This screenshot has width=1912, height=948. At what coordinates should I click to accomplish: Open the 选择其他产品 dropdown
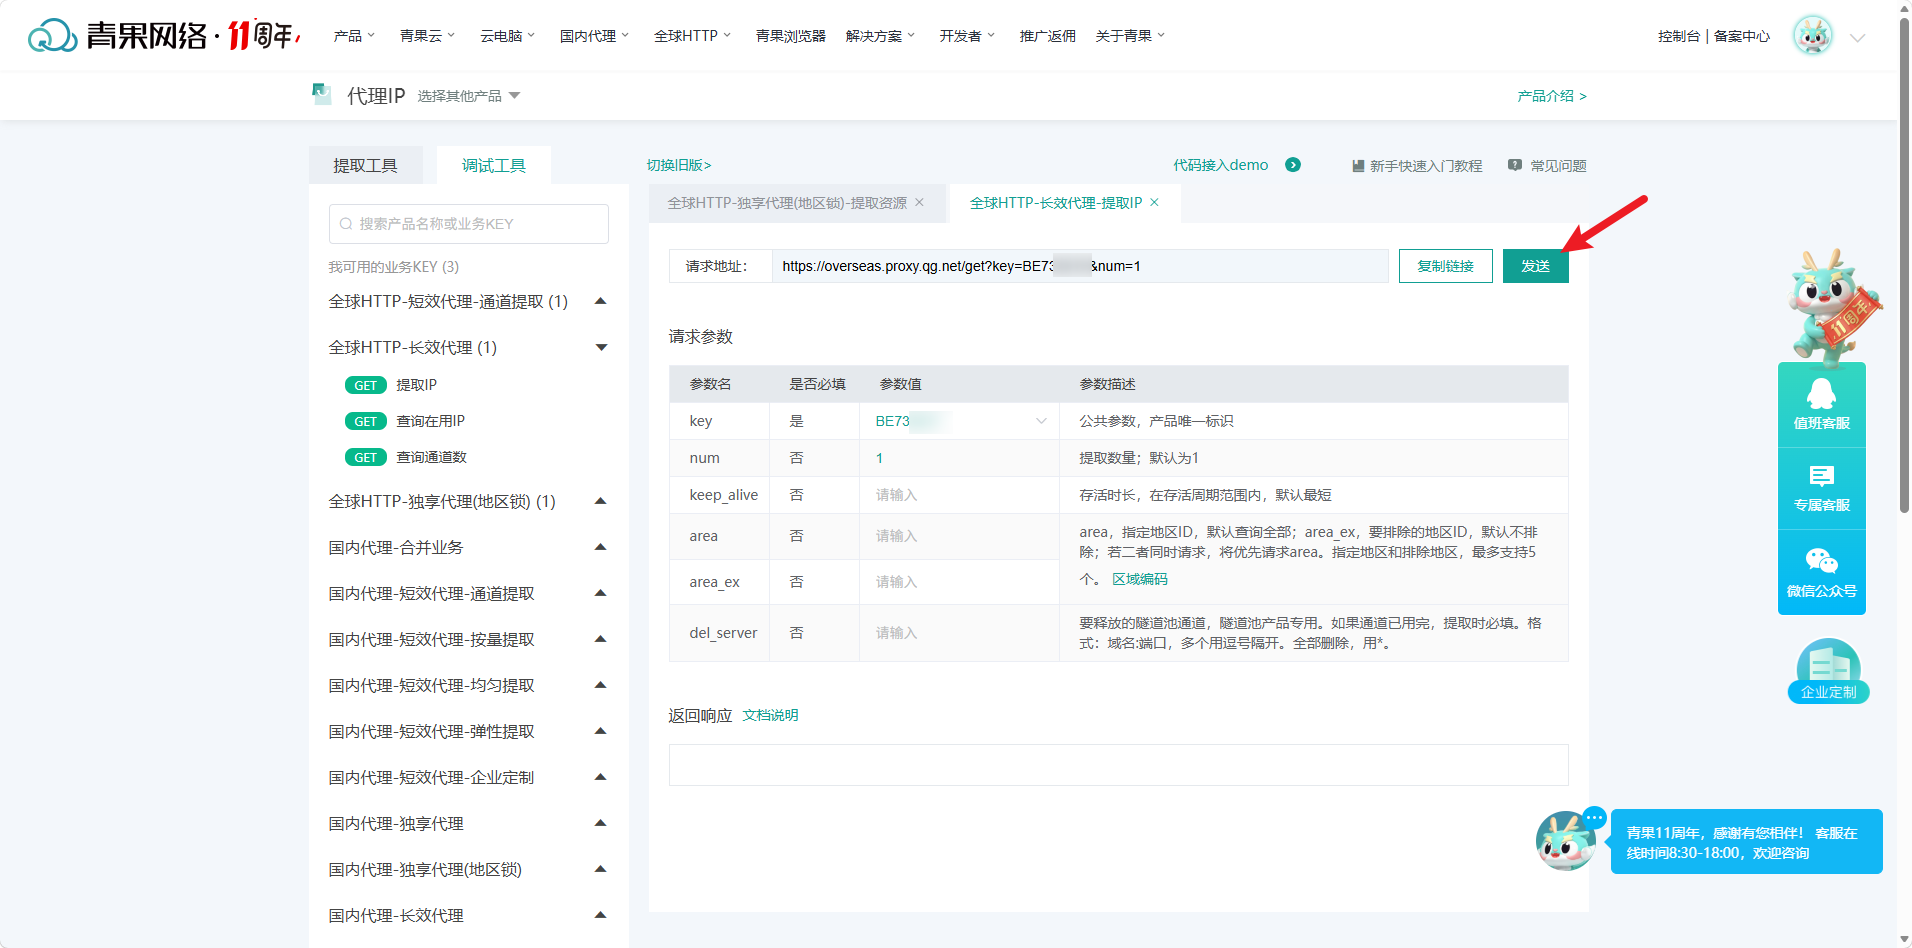pos(468,96)
